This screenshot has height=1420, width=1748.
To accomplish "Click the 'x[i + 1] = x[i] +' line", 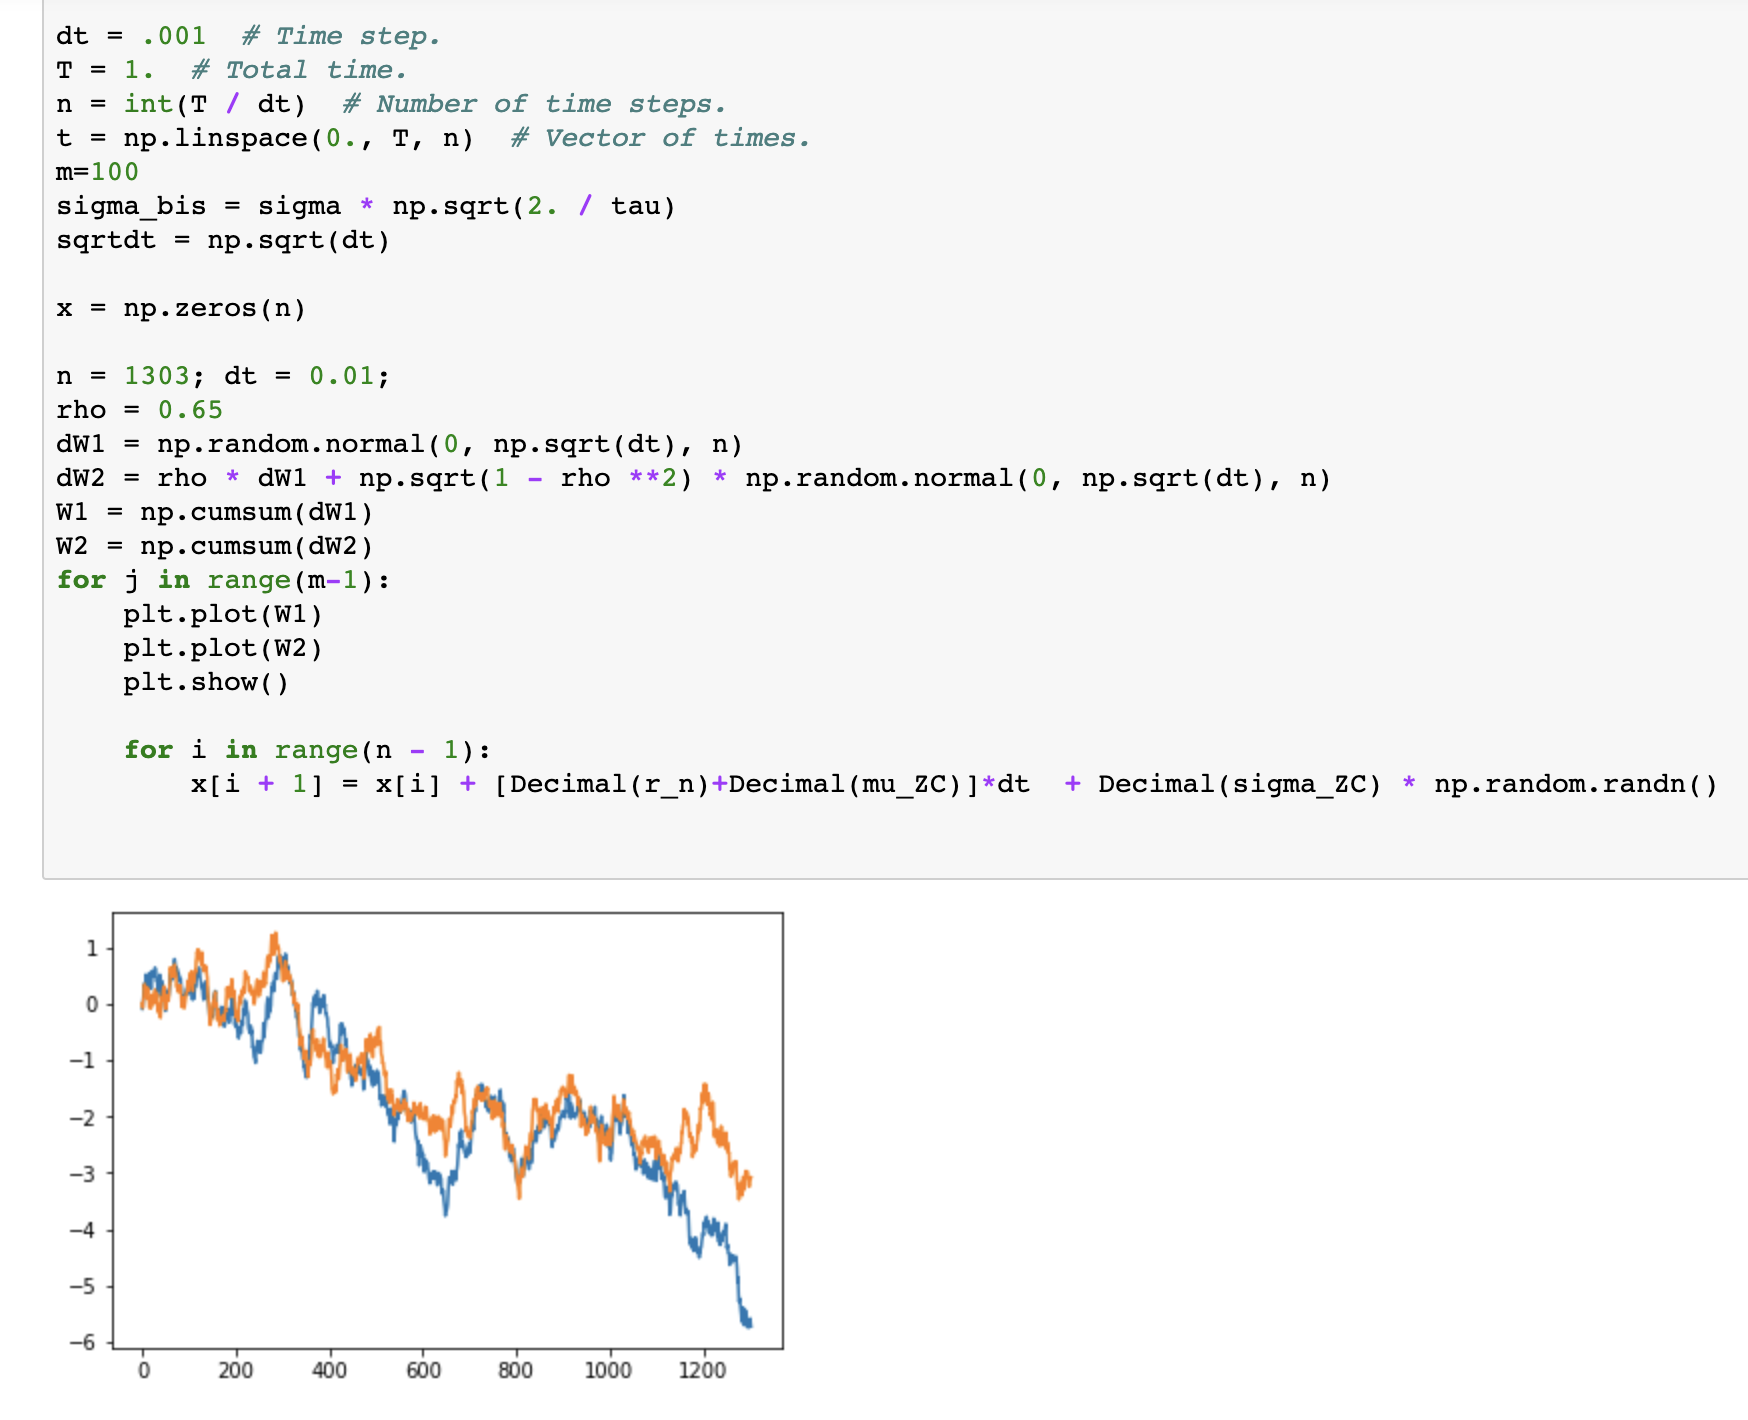I will click(955, 784).
